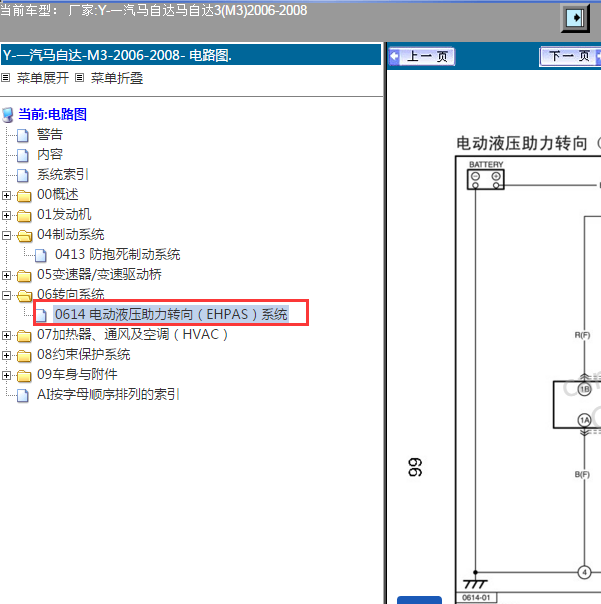601x604 pixels.
Task: Click the document icon beside 警告
Action: tap(23, 135)
